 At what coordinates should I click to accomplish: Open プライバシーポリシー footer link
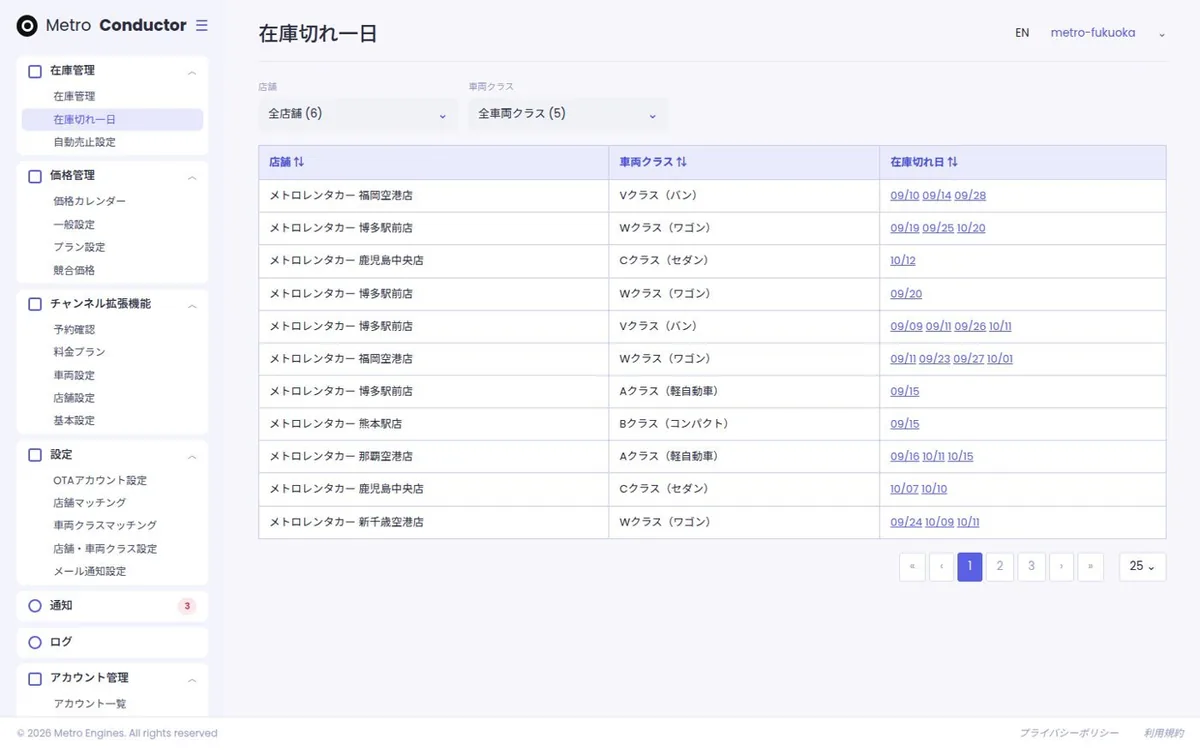point(1069,734)
